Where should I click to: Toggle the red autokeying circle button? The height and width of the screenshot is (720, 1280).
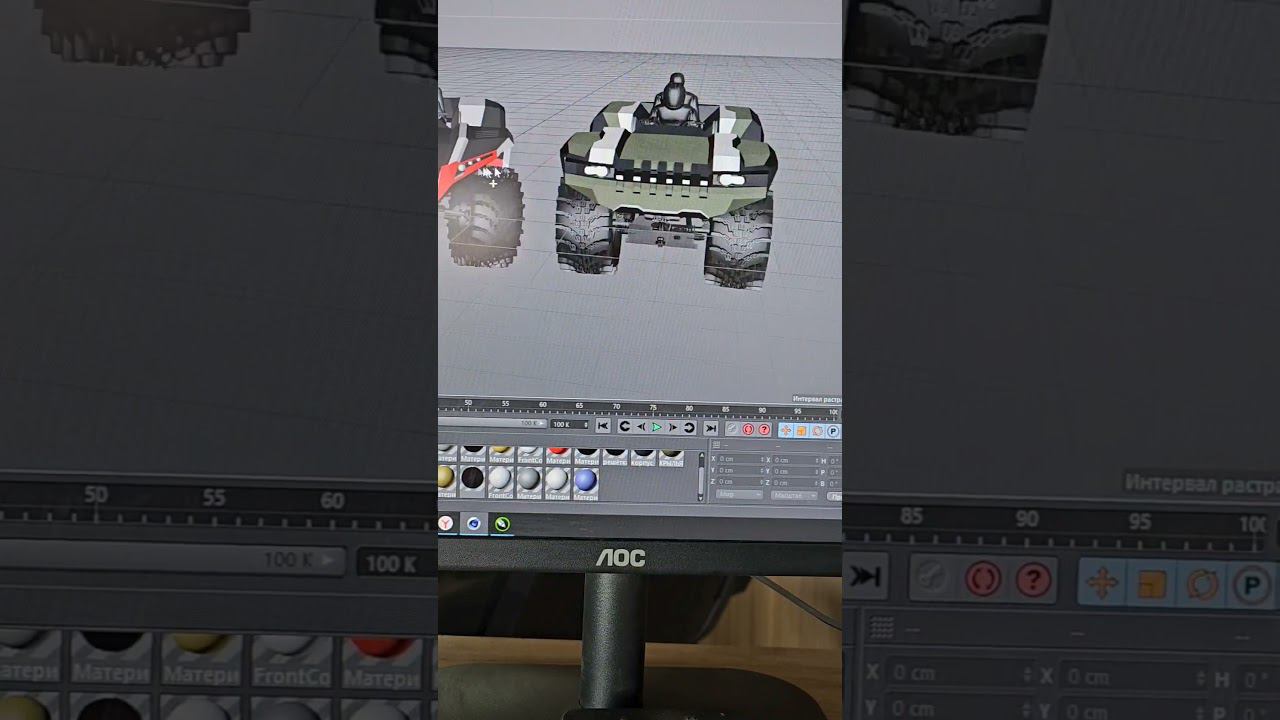748,430
